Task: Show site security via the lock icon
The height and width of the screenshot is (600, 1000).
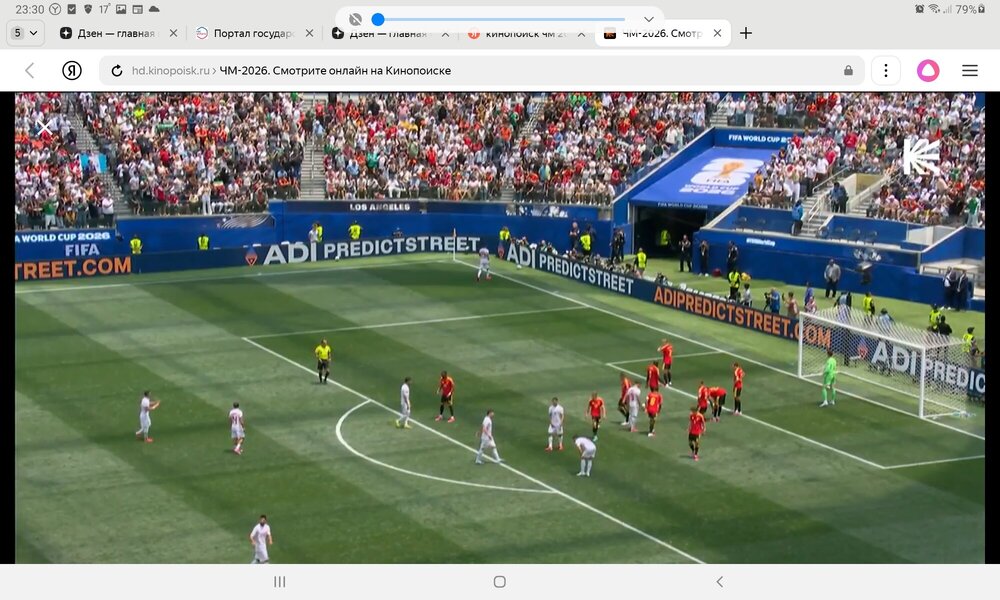Action: pos(848,71)
